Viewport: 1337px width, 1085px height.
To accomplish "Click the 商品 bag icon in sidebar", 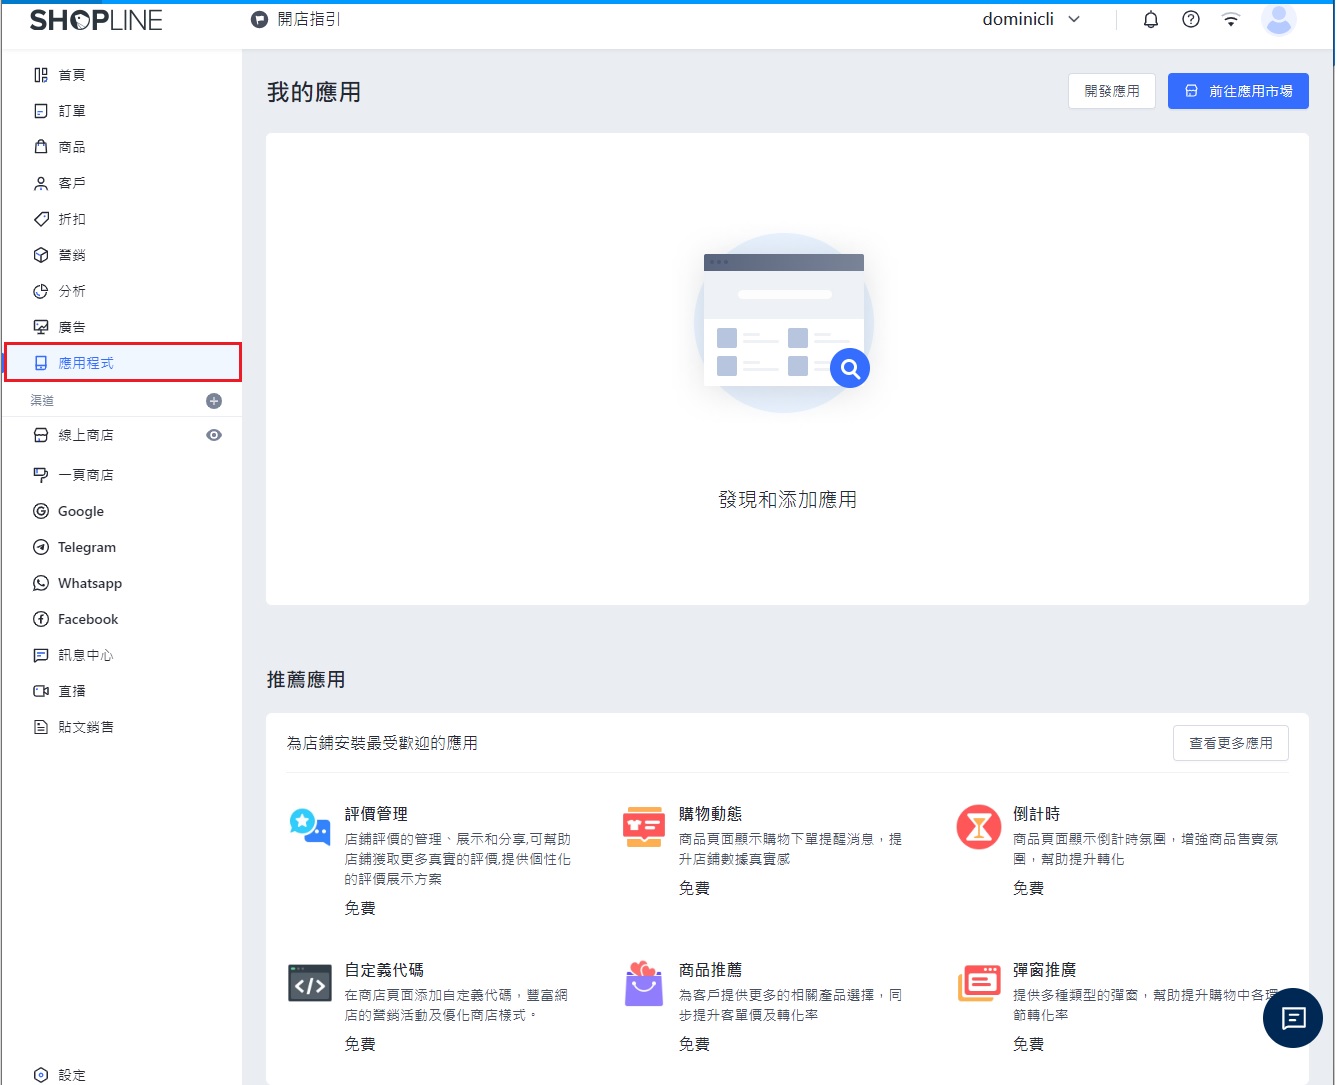I will (x=41, y=147).
